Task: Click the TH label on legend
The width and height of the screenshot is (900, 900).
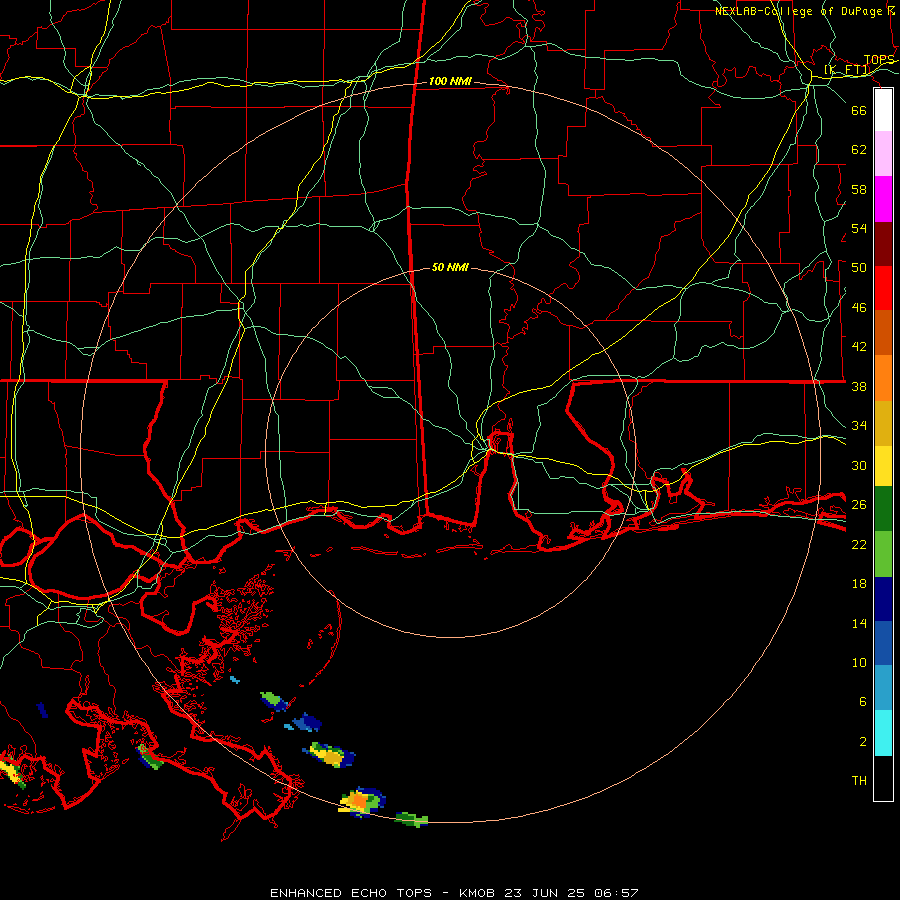Action: point(859,781)
